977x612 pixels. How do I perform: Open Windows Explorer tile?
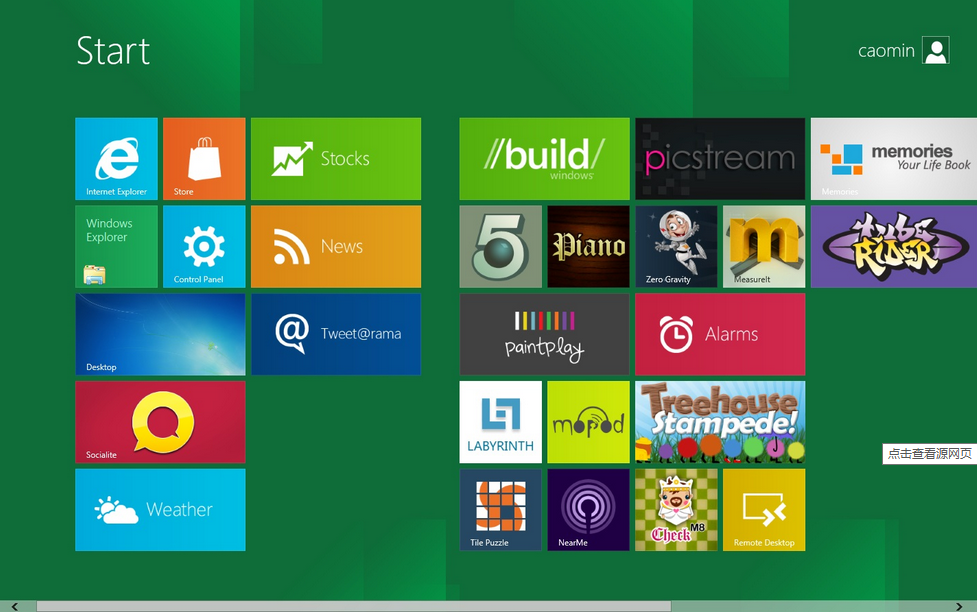(x=117, y=247)
